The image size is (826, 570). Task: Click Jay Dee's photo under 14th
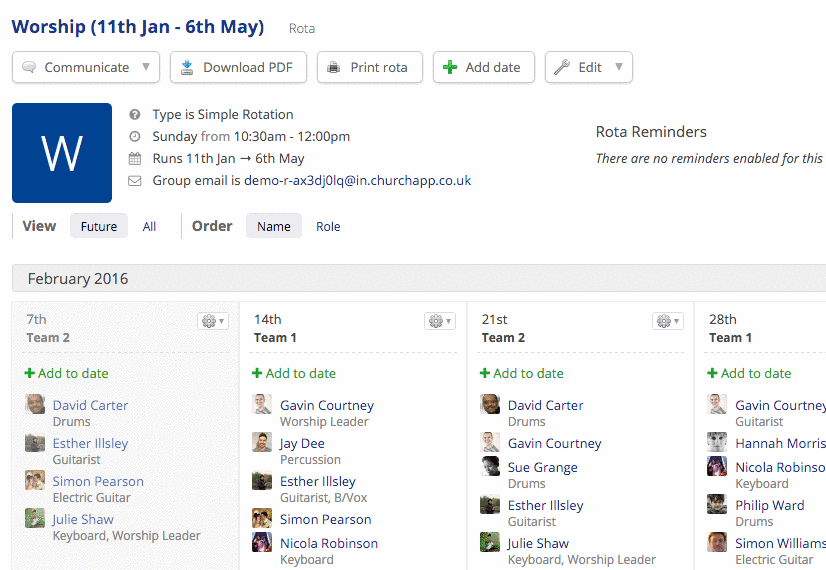(x=262, y=443)
